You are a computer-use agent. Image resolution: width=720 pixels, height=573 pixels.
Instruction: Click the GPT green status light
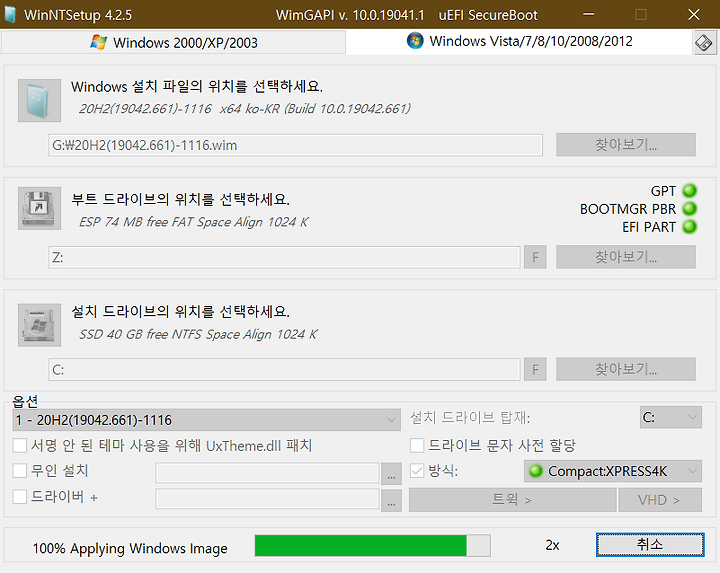[x=690, y=191]
